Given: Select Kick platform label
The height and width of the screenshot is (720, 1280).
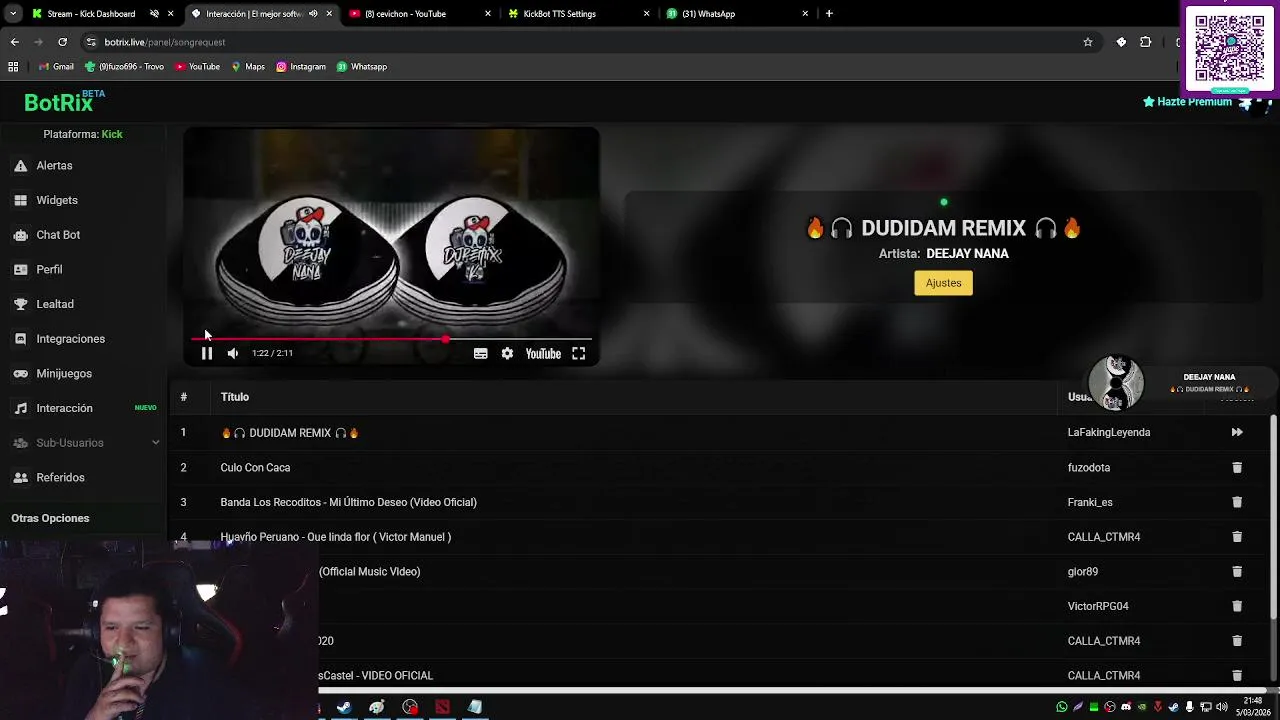Looking at the screenshot, I should (x=112, y=134).
